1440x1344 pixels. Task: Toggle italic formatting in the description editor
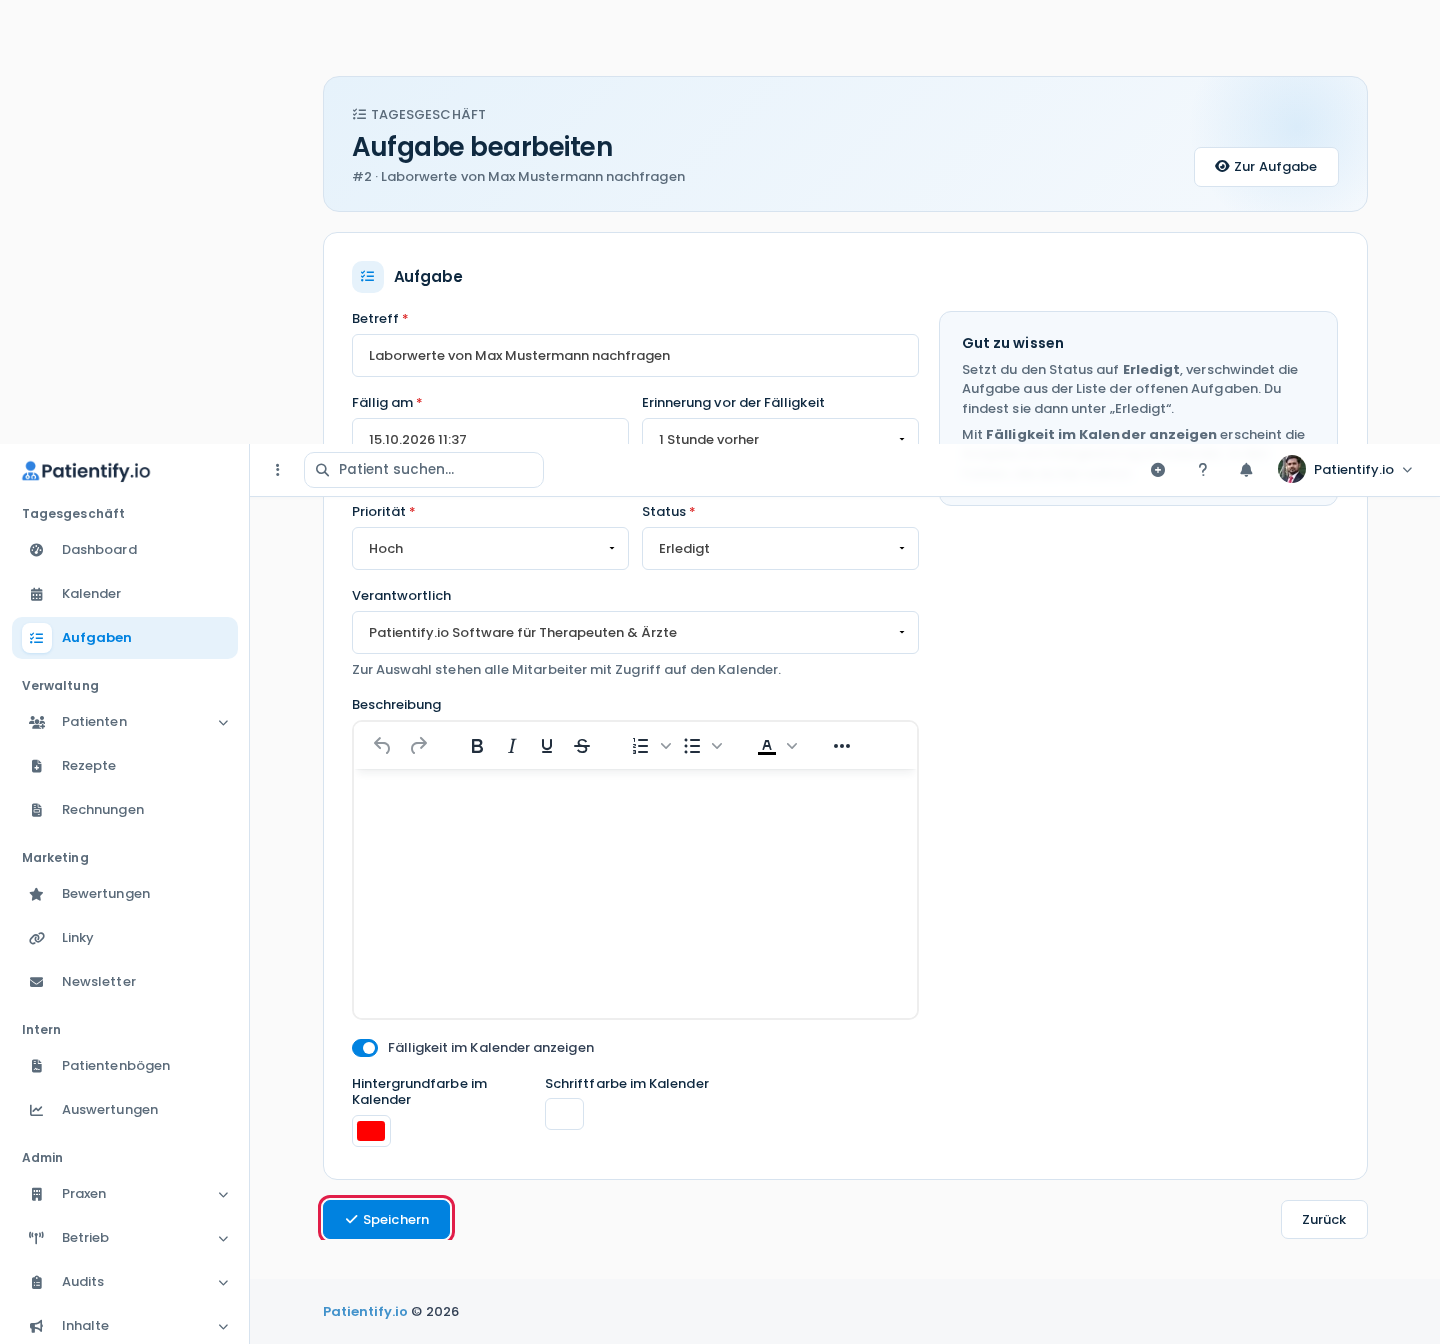[x=512, y=746]
